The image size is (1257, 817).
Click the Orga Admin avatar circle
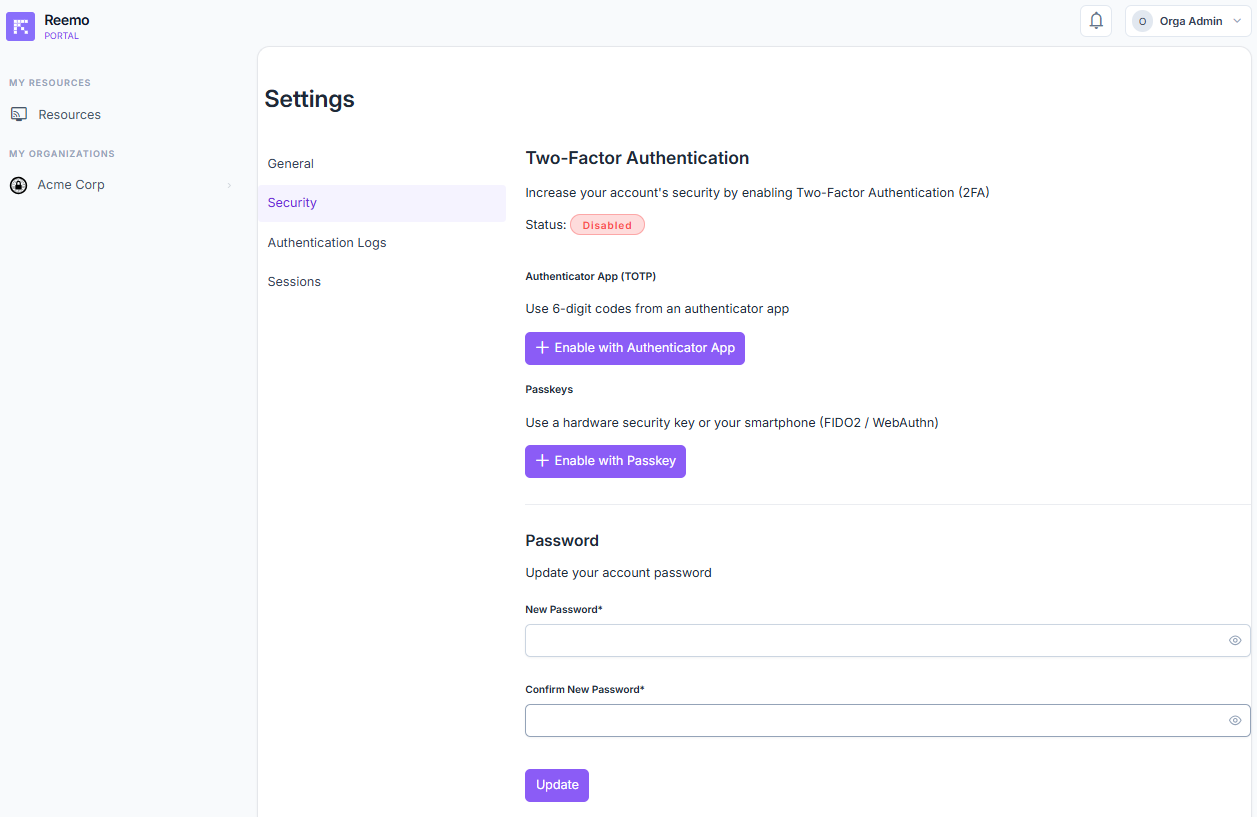coord(1142,21)
